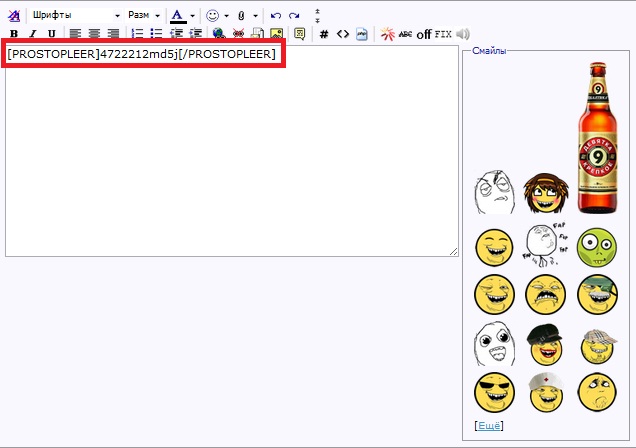Insert code tag with # icon
Screen dimensions: 636x448
(323, 34)
